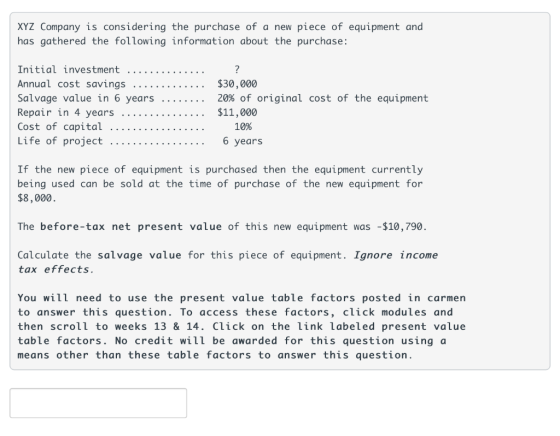The height and width of the screenshot is (436, 560).
Task: Click the '-$10,790' net present value figure
Action: click(400, 227)
